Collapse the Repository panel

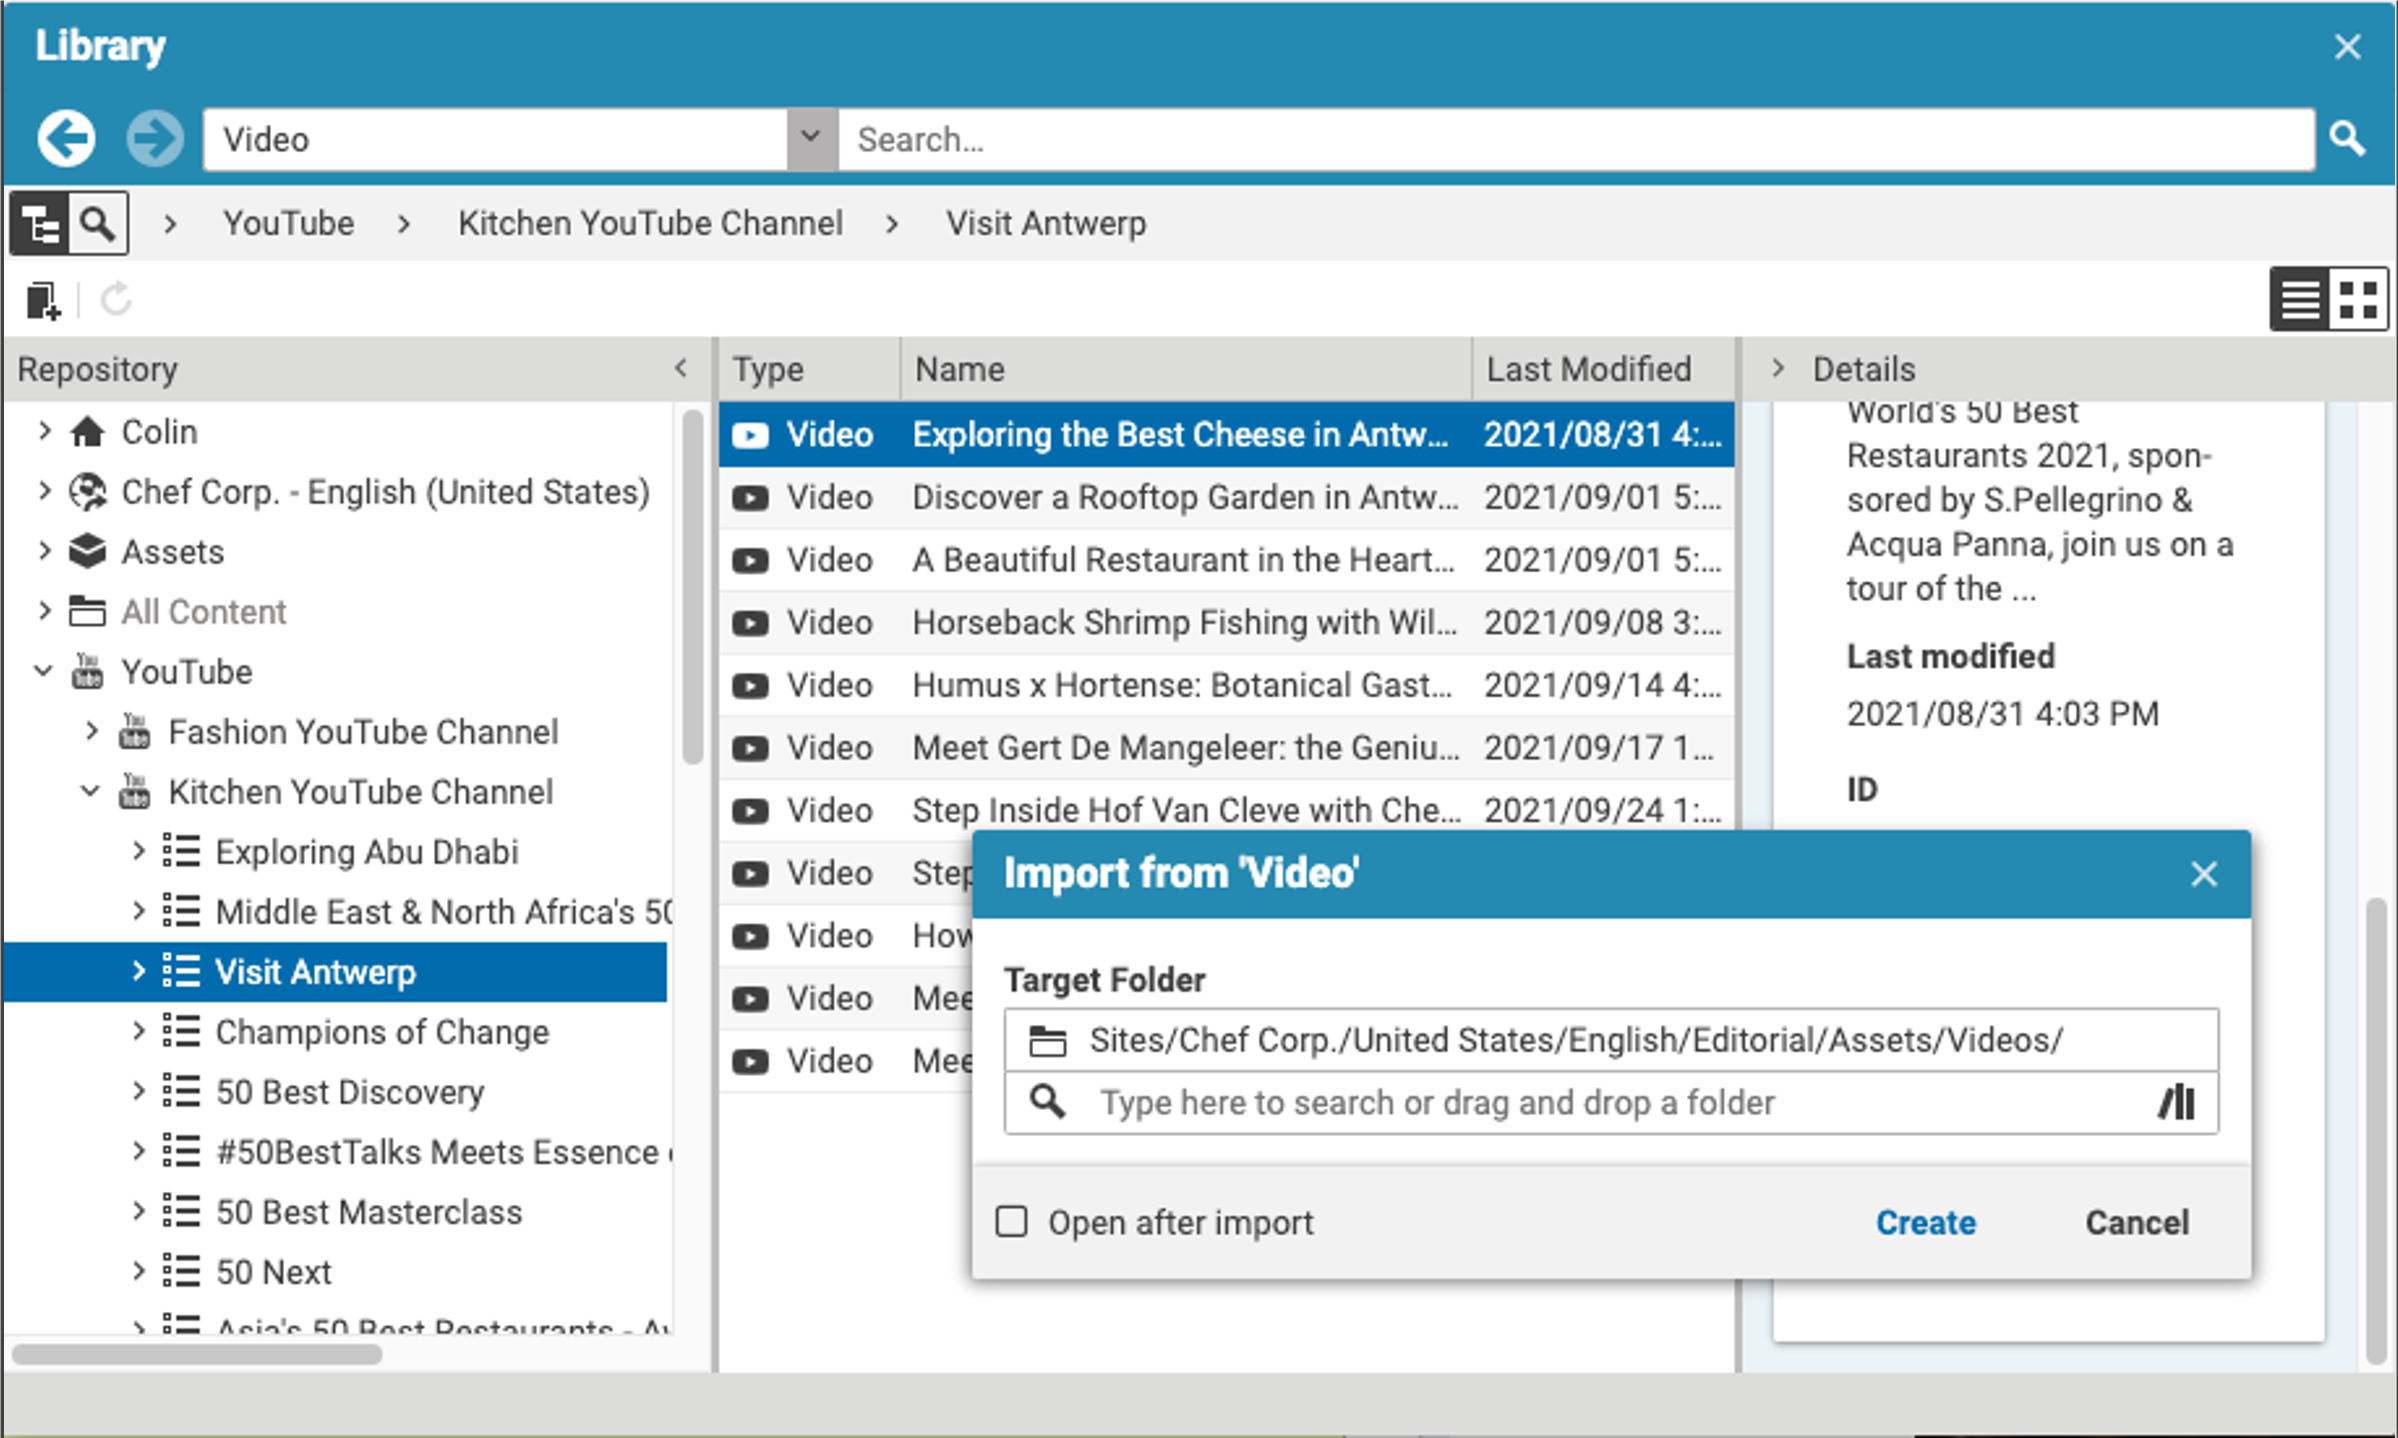coord(681,368)
